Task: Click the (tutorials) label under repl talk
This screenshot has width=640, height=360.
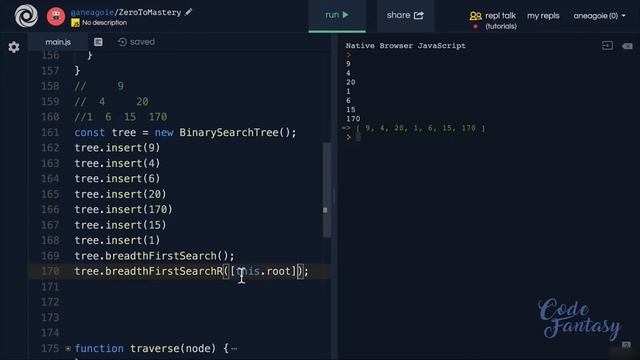Action: coord(501,27)
